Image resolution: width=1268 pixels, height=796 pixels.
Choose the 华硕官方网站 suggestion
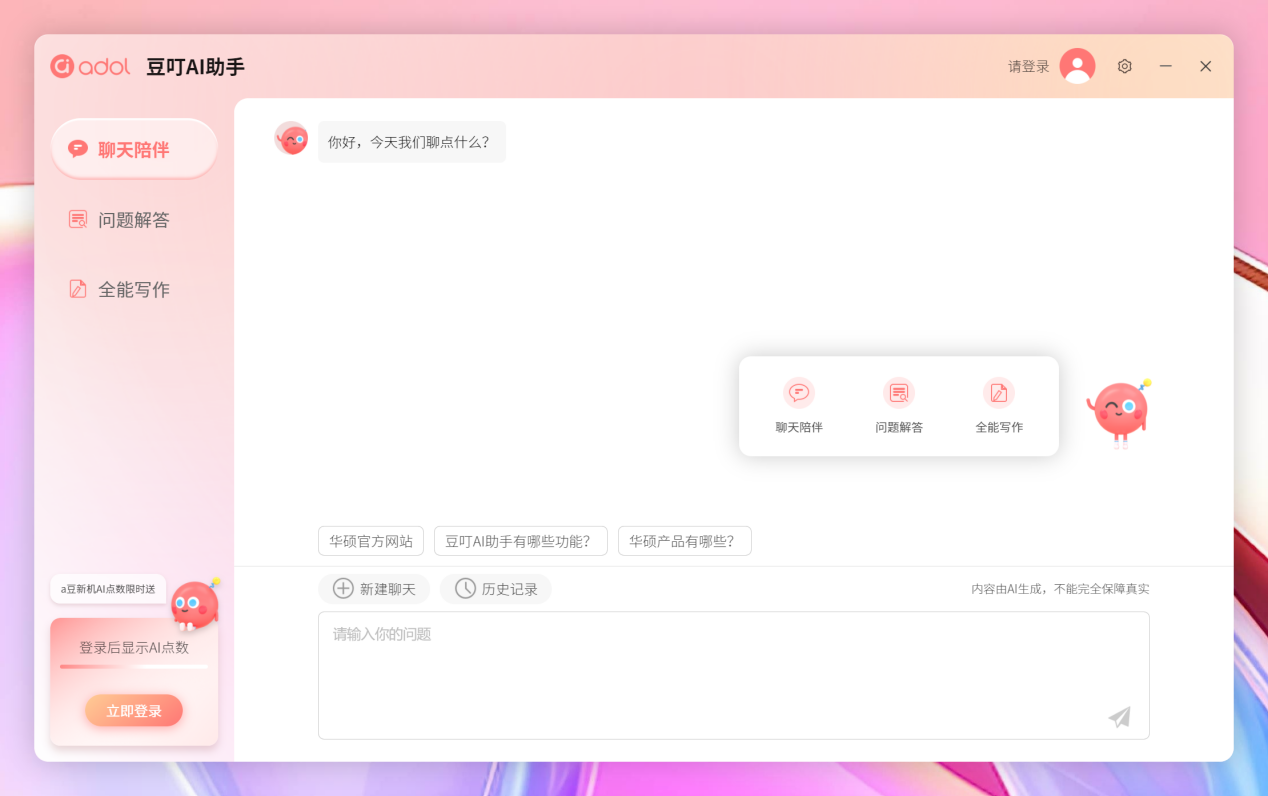371,541
